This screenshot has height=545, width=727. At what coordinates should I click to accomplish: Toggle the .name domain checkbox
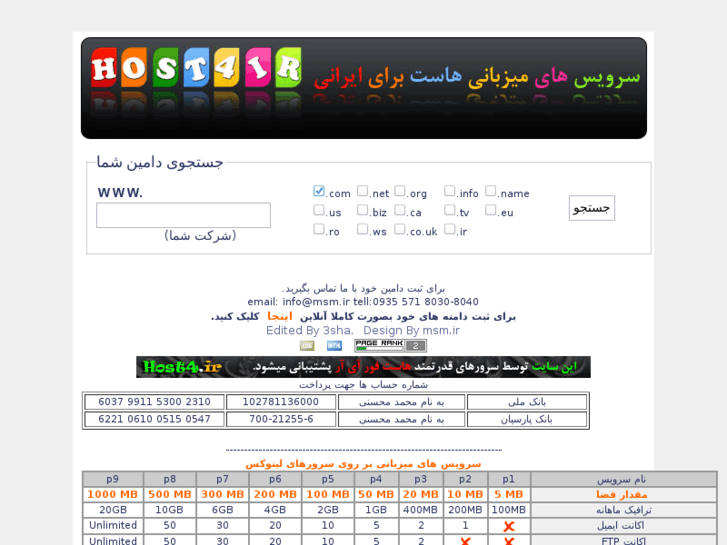point(491,191)
